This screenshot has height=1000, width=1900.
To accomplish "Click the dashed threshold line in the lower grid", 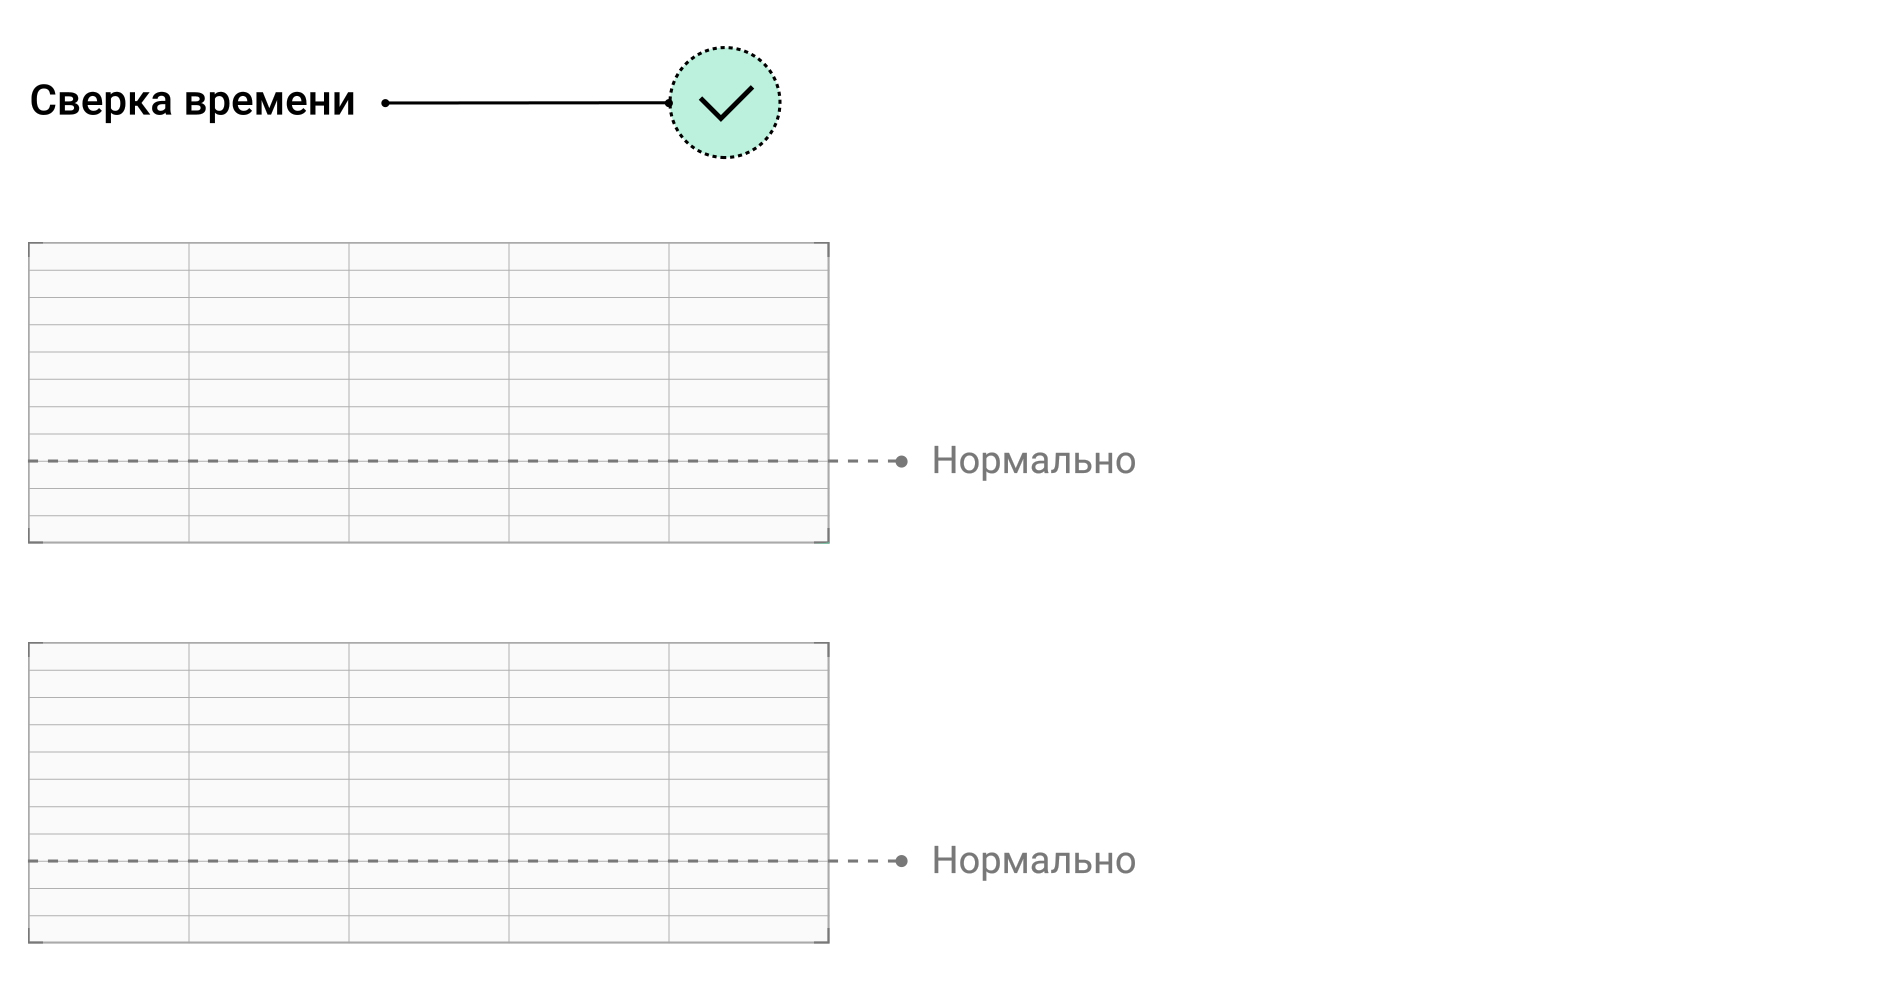I will click(x=428, y=861).
